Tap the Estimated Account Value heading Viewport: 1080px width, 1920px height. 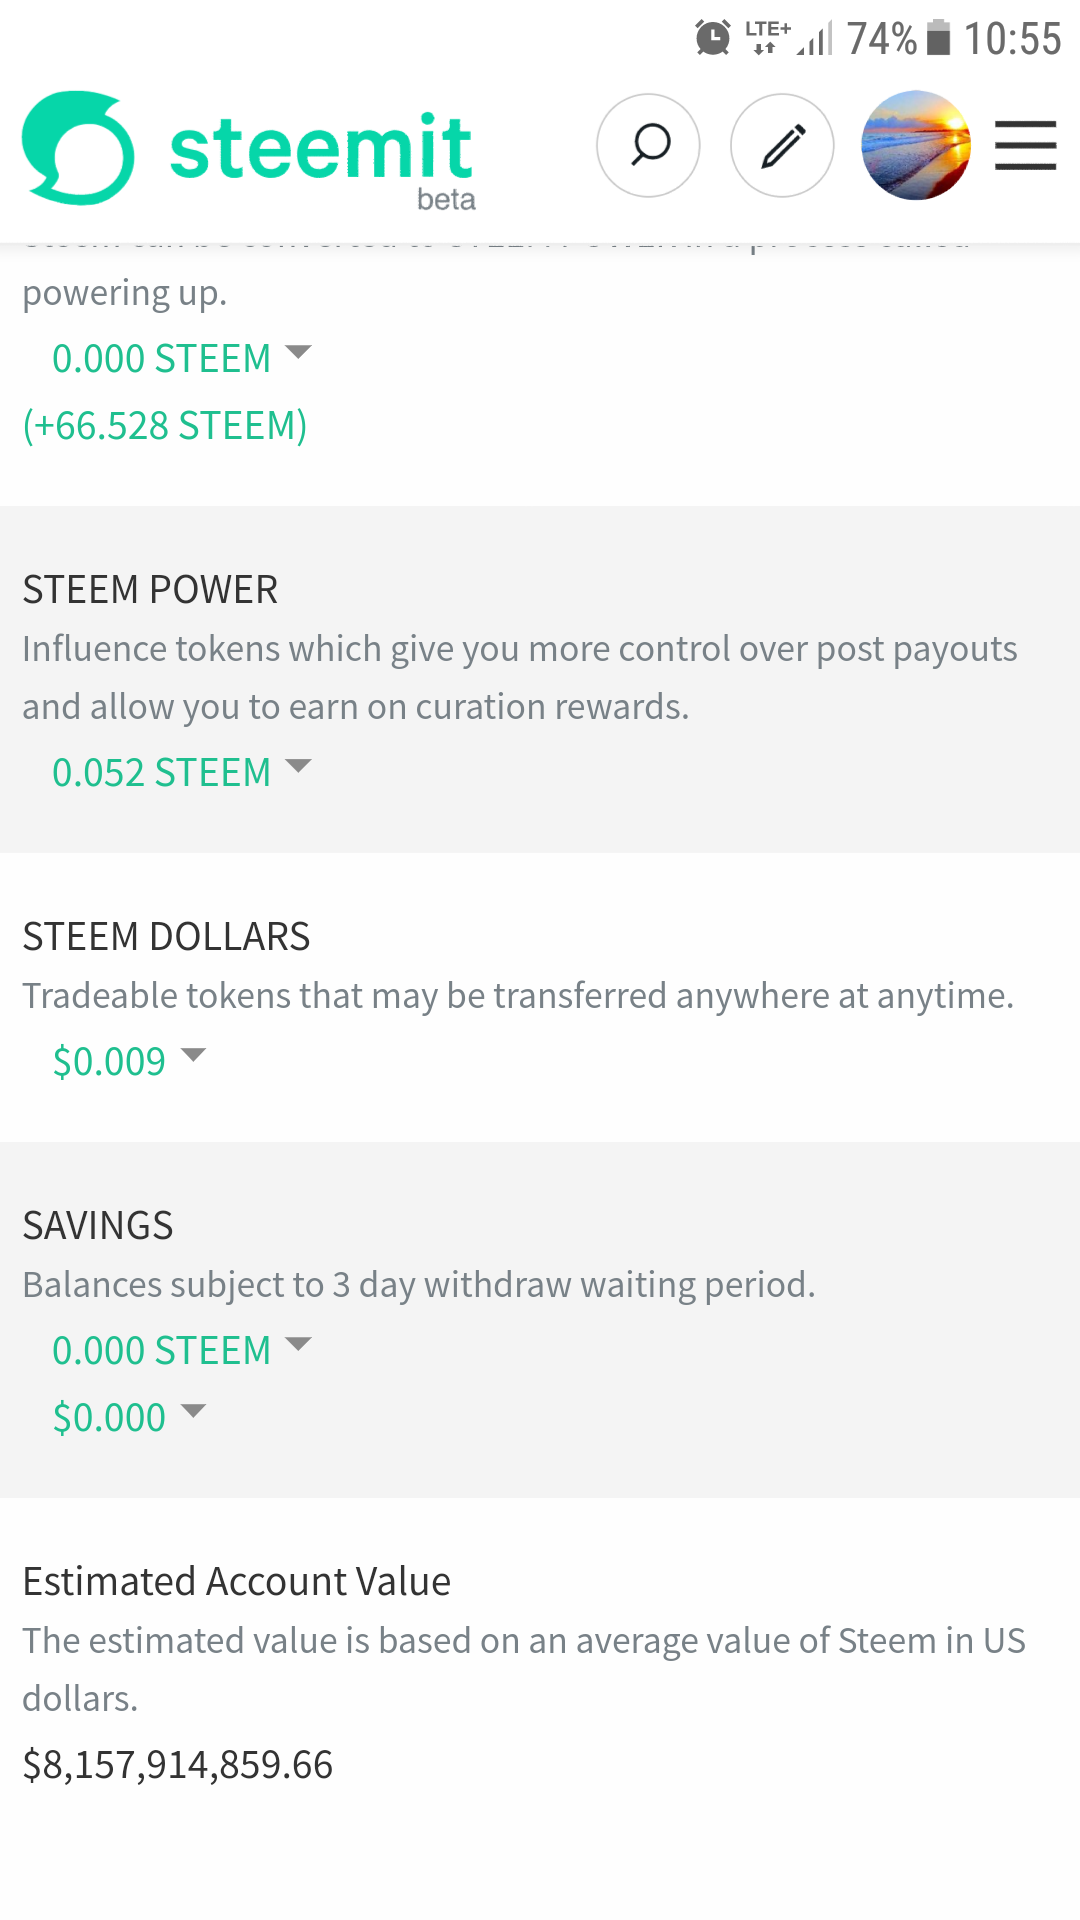coord(236,1582)
